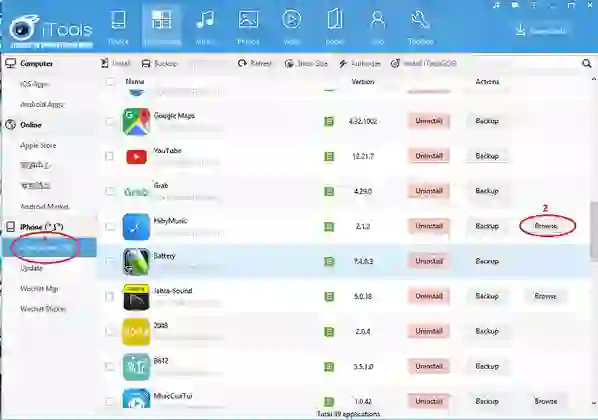Open the Books section icon
Screen dimensions: 598x420
(x=334, y=20)
